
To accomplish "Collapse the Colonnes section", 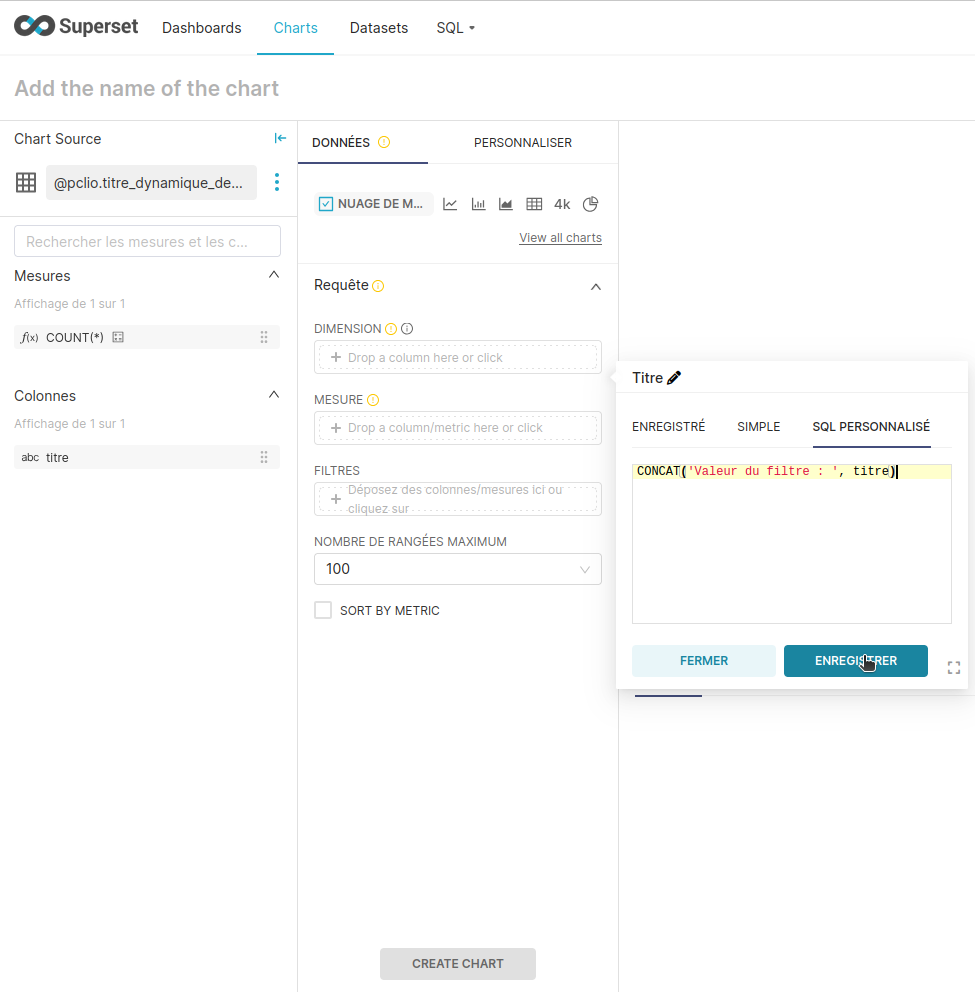I will click(274, 395).
